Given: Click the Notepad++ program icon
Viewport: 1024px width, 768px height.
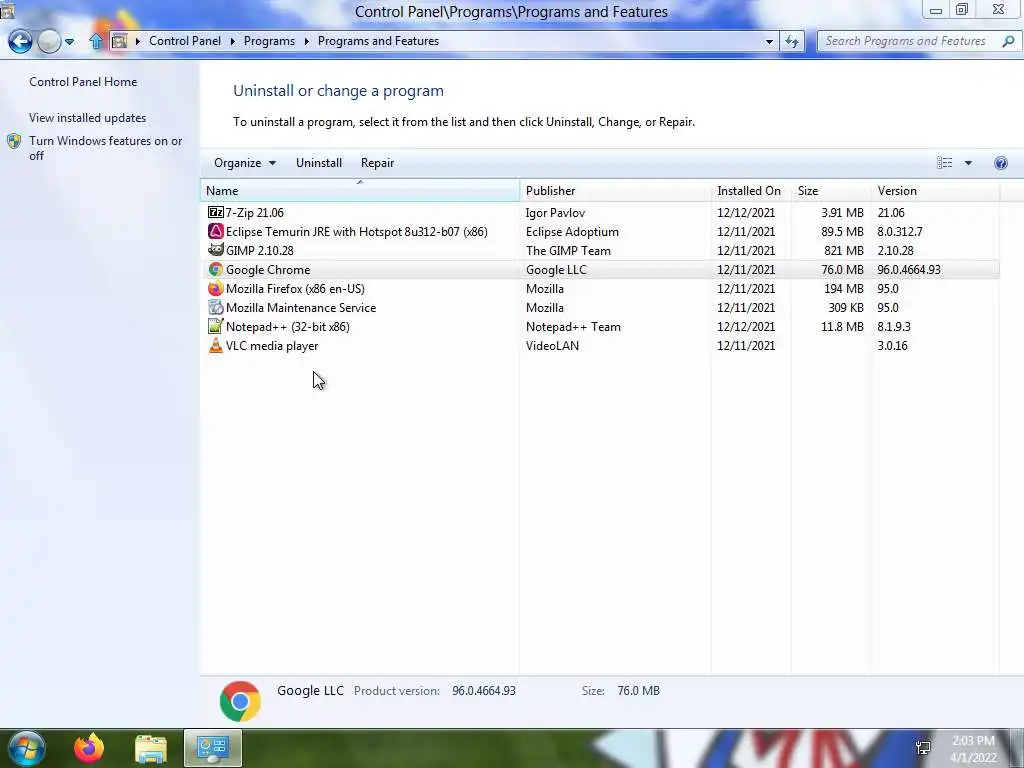Looking at the screenshot, I should click(216, 326).
